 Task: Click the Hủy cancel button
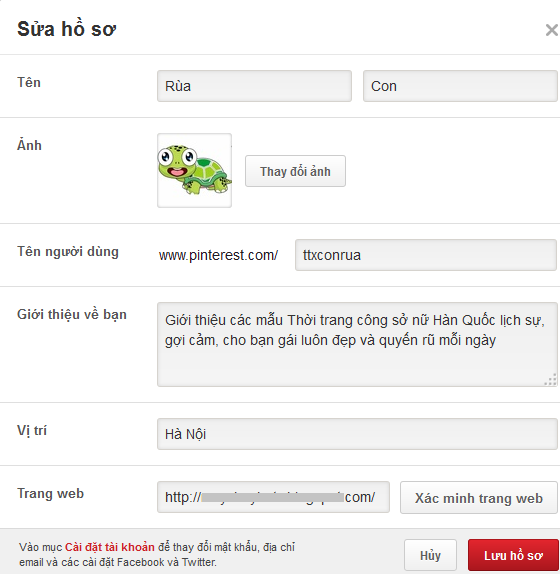(x=430, y=555)
